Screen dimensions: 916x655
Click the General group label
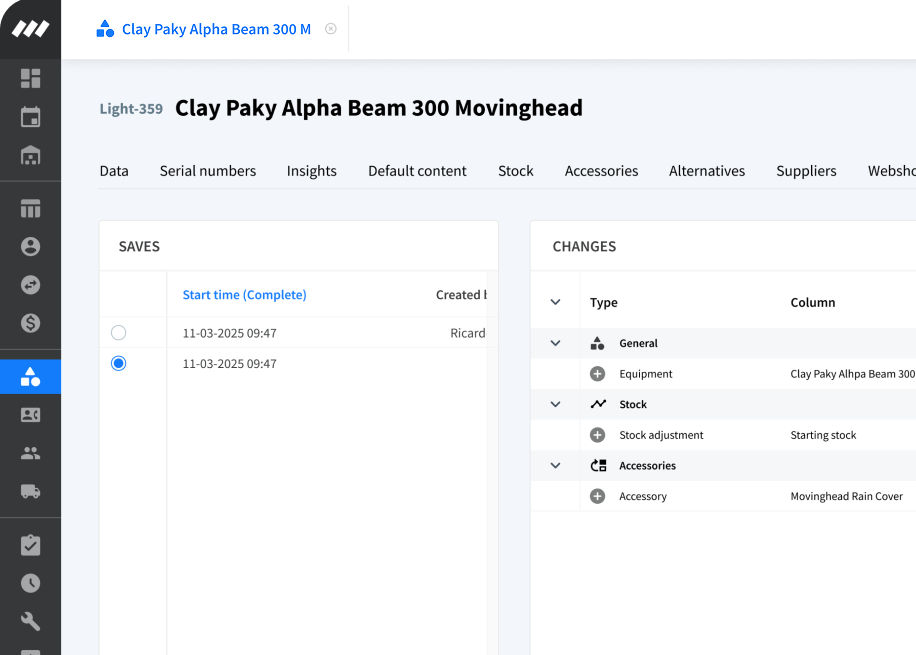pyautogui.click(x=638, y=343)
